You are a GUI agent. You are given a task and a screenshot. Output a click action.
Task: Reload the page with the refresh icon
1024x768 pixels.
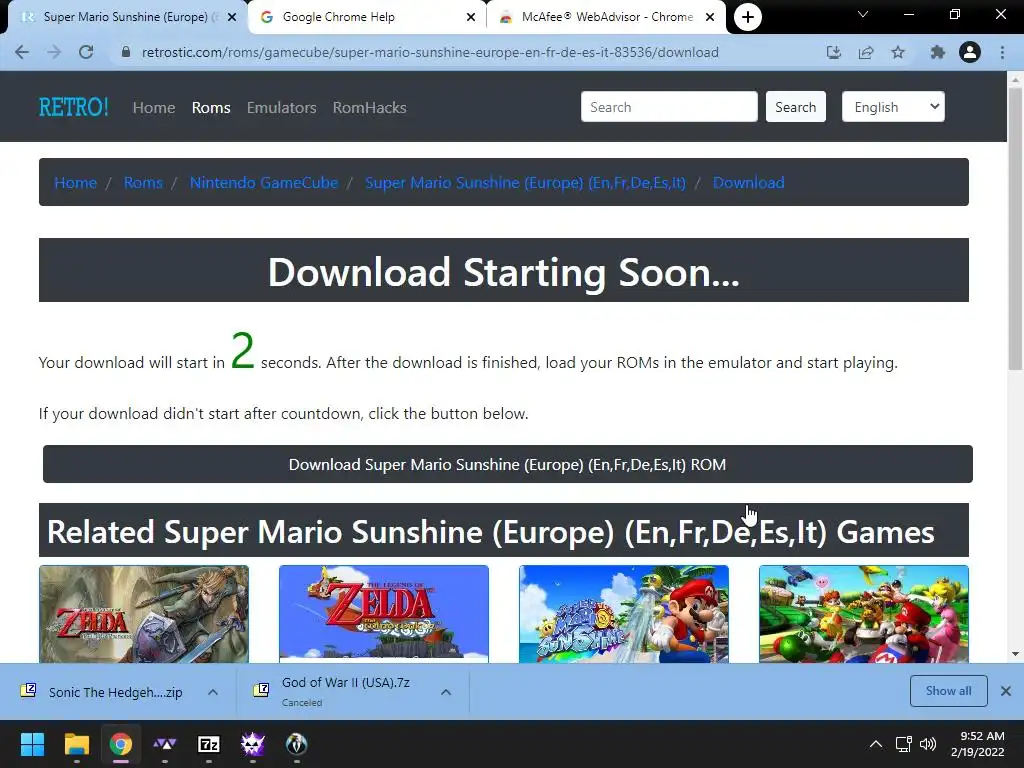click(86, 52)
